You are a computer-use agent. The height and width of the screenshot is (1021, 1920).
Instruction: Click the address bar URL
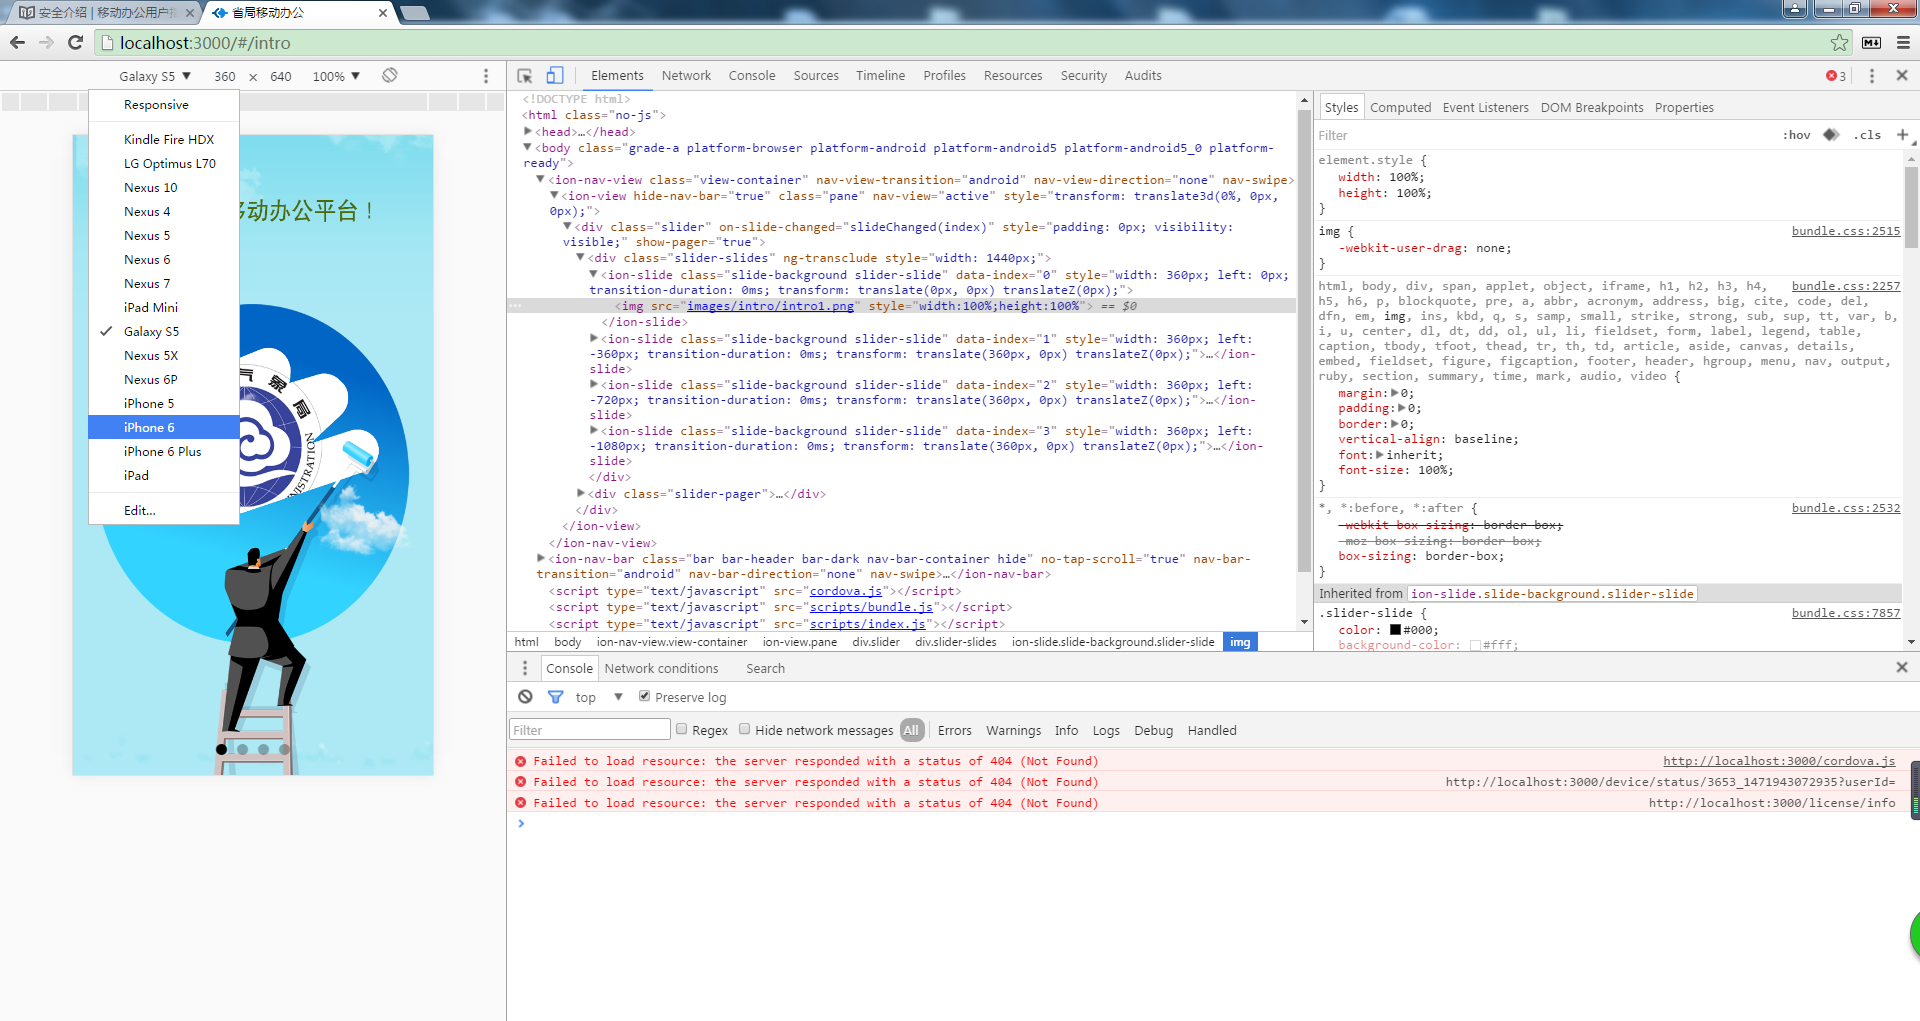[x=205, y=43]
